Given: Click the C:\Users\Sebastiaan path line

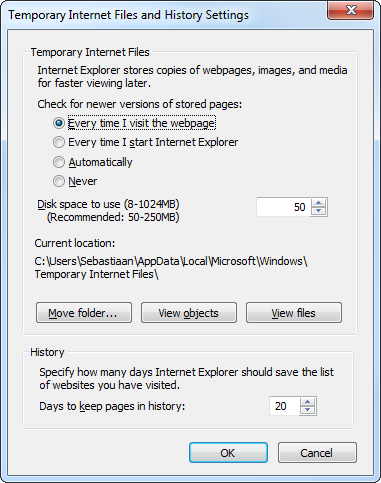Looking at the screenshot, I should click(171, 261).
